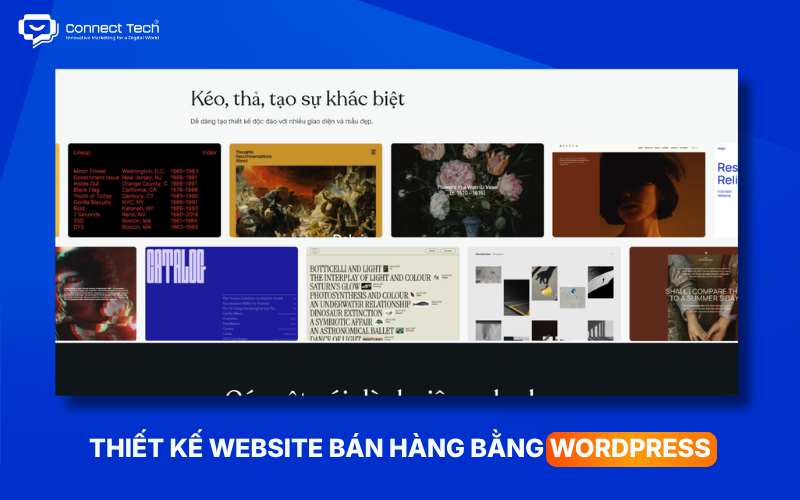This screenshot has width=800, height=500.
Task: Click the "Minor Threat" row in Lineup
Action: click(136, 171)
